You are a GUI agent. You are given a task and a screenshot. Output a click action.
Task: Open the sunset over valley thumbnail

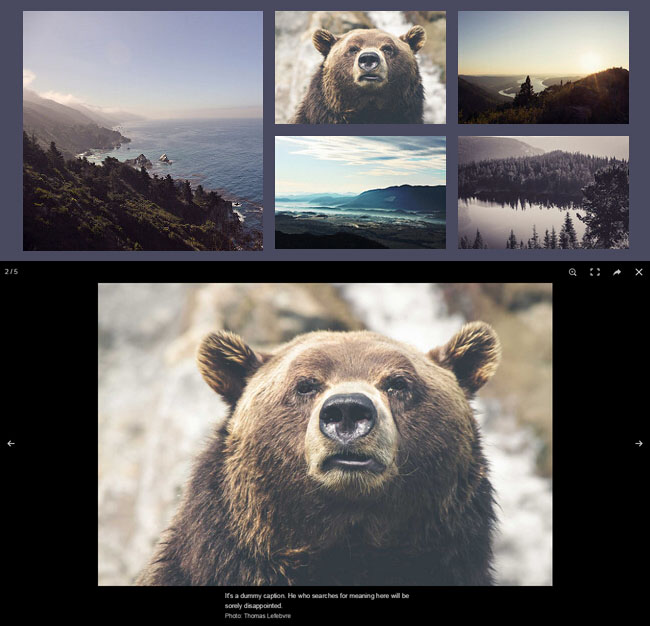pyautogui.click(x=543, y=67)
